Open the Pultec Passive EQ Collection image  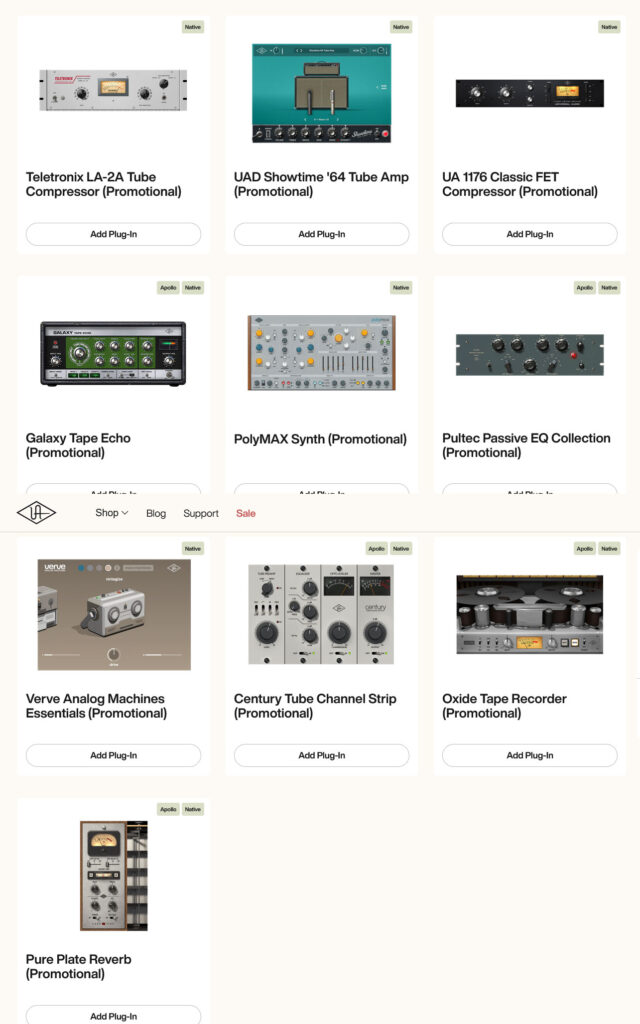530,355
